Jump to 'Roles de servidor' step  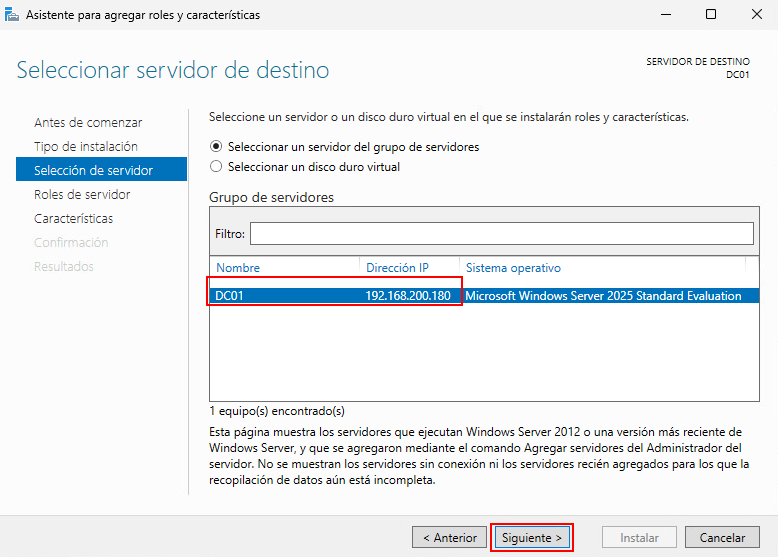pyautogui.click(x=82, y=194)
